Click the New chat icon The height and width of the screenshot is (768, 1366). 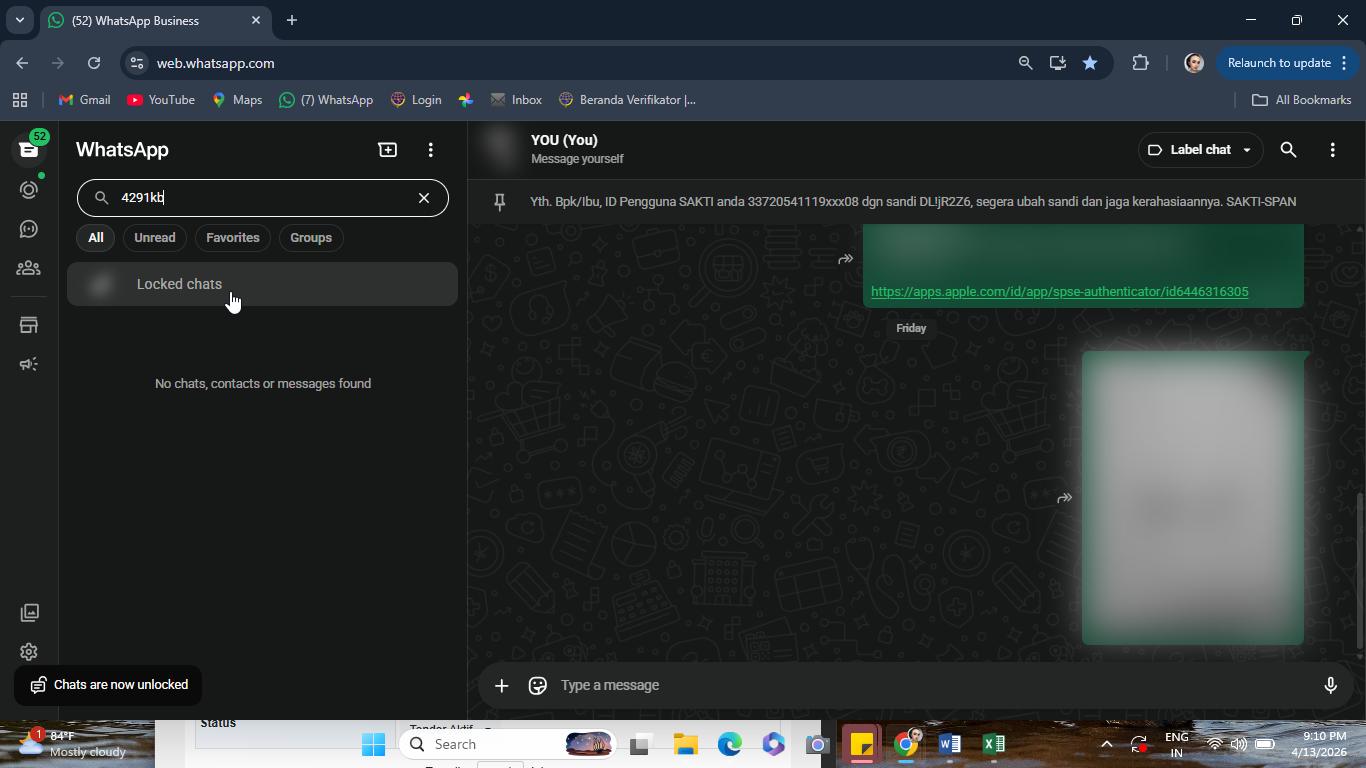[387, 150]
